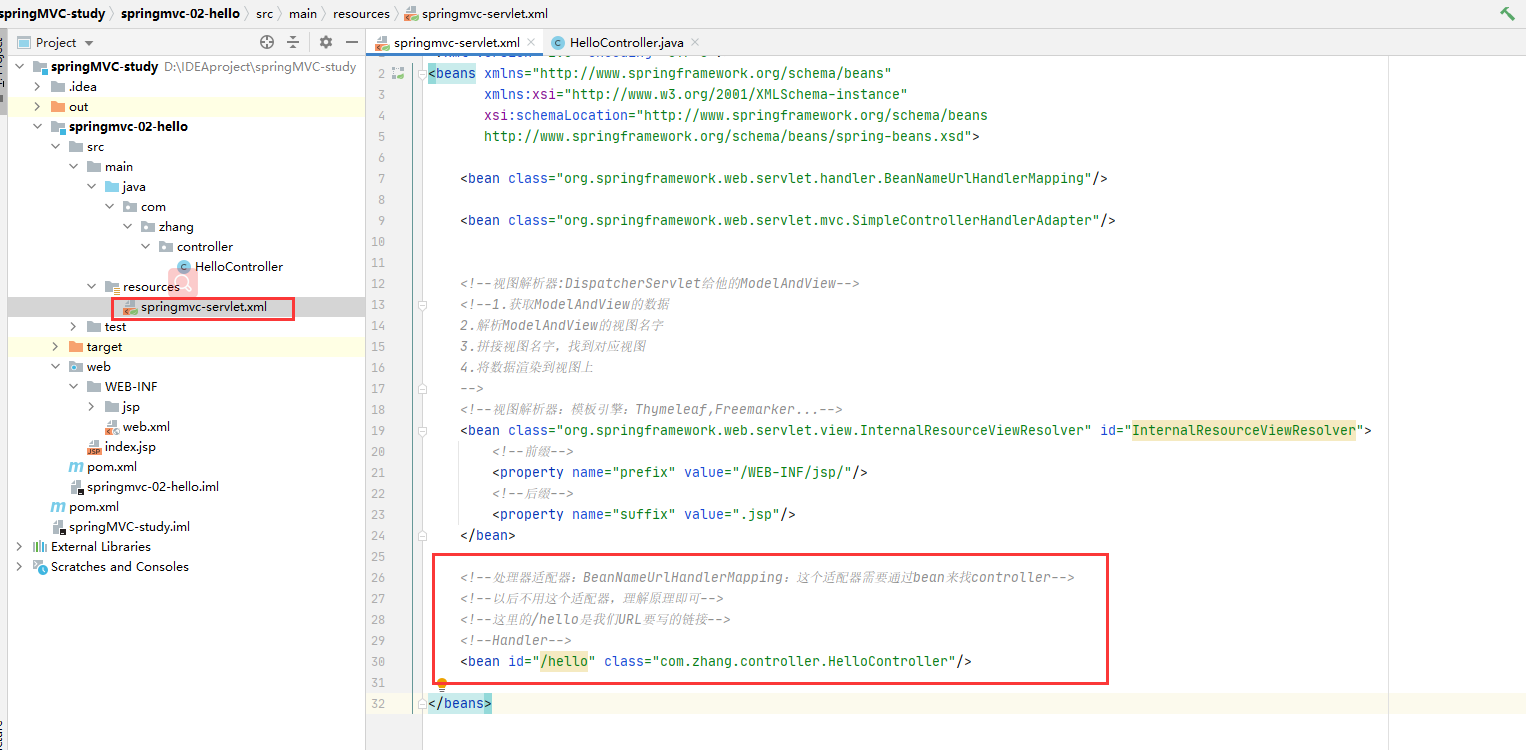Expand the External Libraries node

point(19,547)
